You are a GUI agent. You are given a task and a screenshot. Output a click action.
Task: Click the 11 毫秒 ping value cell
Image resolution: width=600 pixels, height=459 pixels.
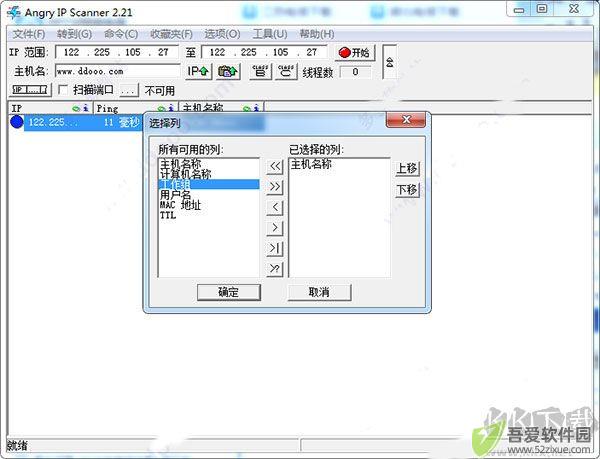pyautogui.click(x=122, y=122)
